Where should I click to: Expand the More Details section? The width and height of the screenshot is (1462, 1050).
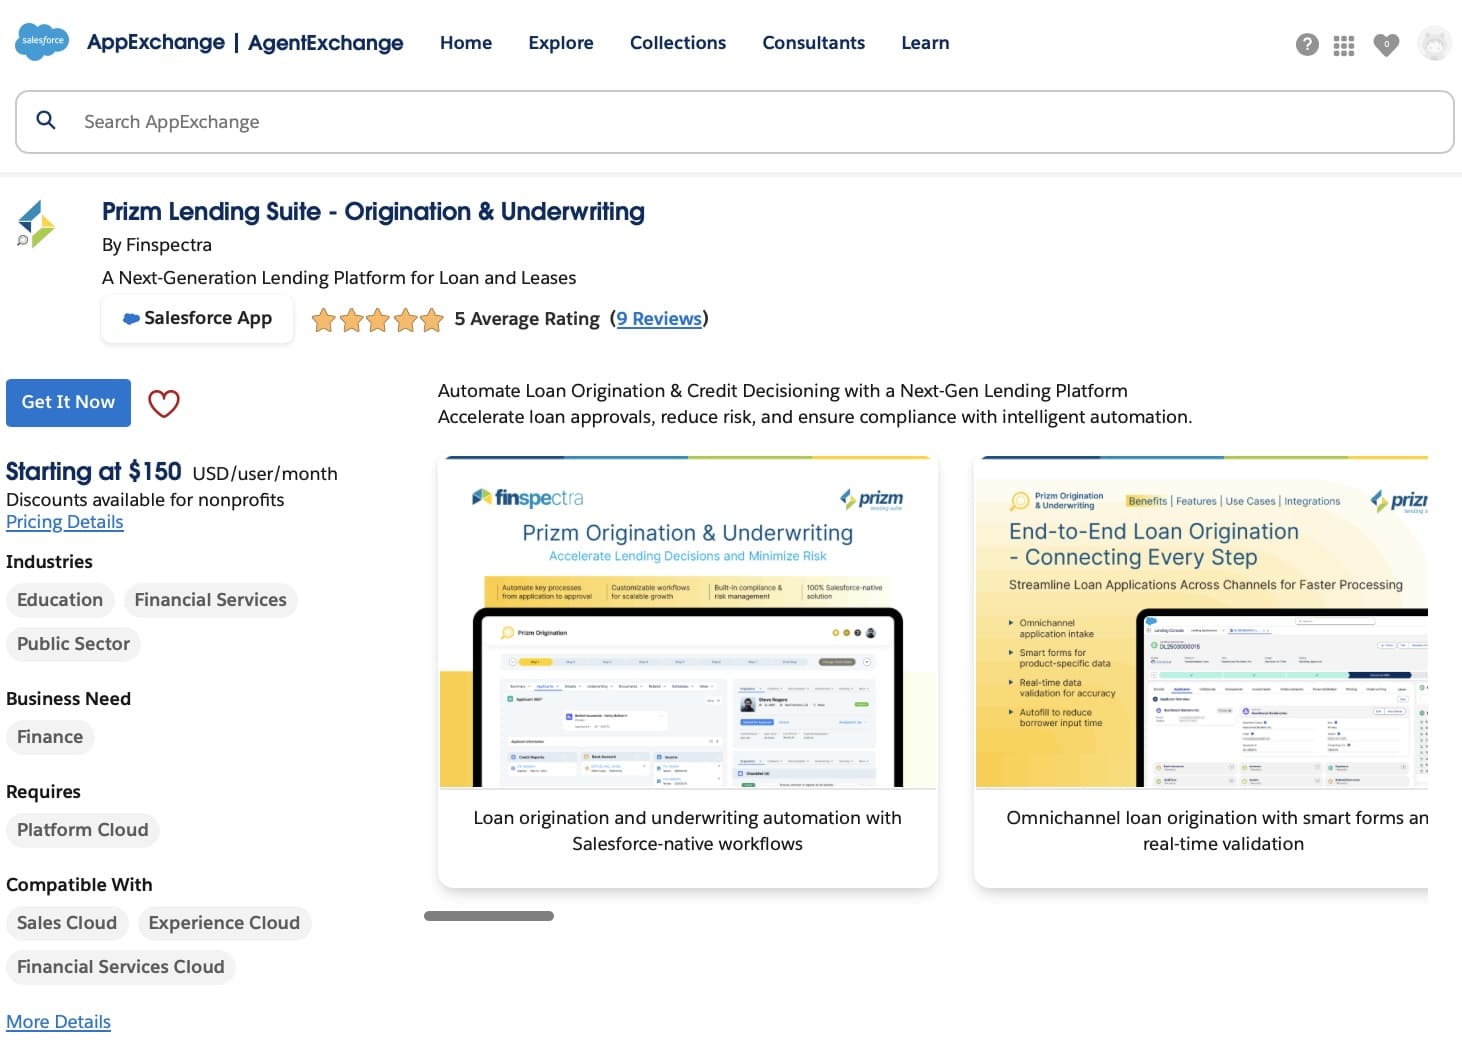58,1021
